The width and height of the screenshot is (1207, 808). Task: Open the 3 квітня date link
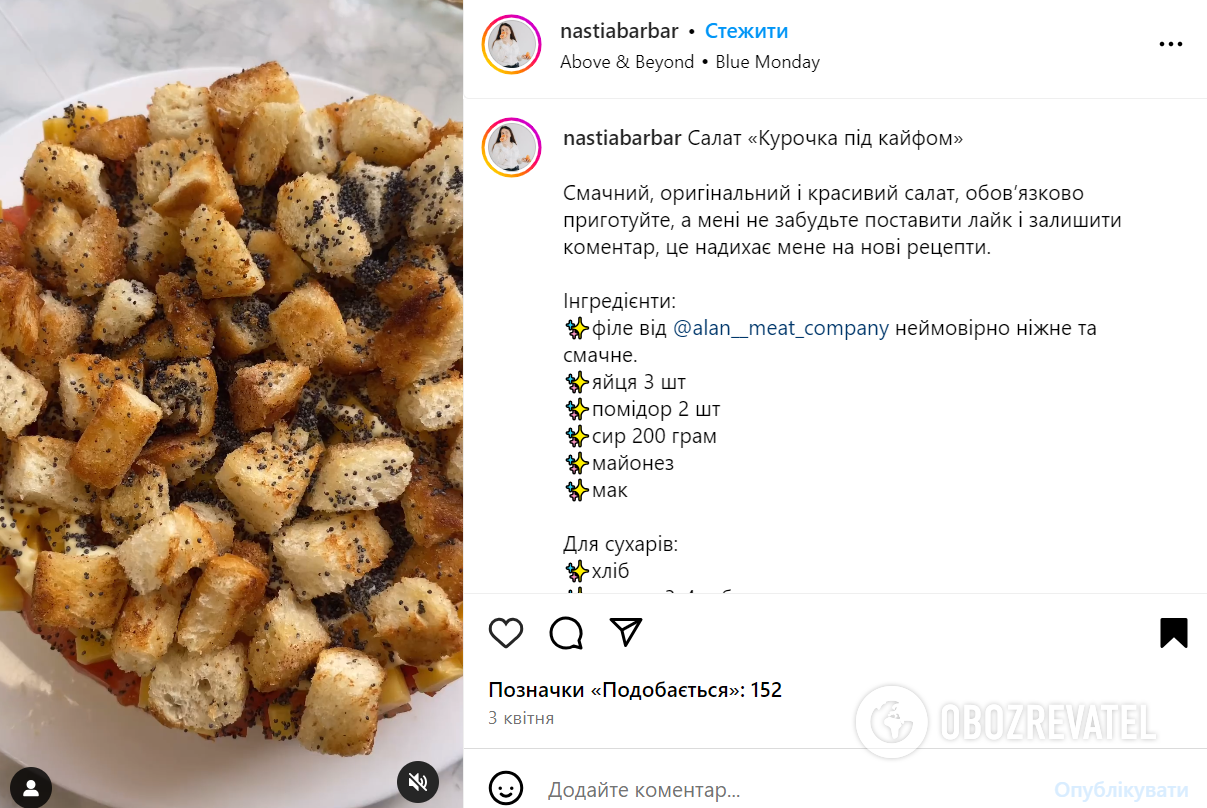pyautogui.click(x=521, y=718)
